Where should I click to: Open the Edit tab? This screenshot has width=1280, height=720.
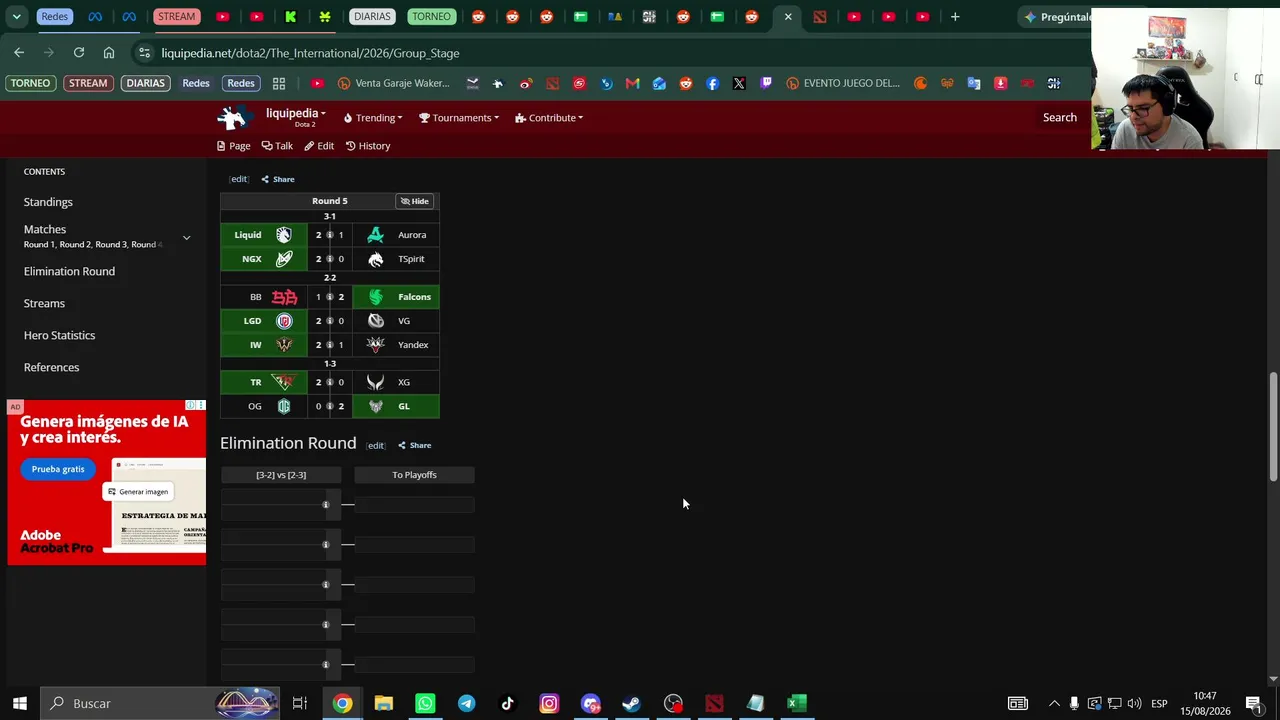coord(319,146)
